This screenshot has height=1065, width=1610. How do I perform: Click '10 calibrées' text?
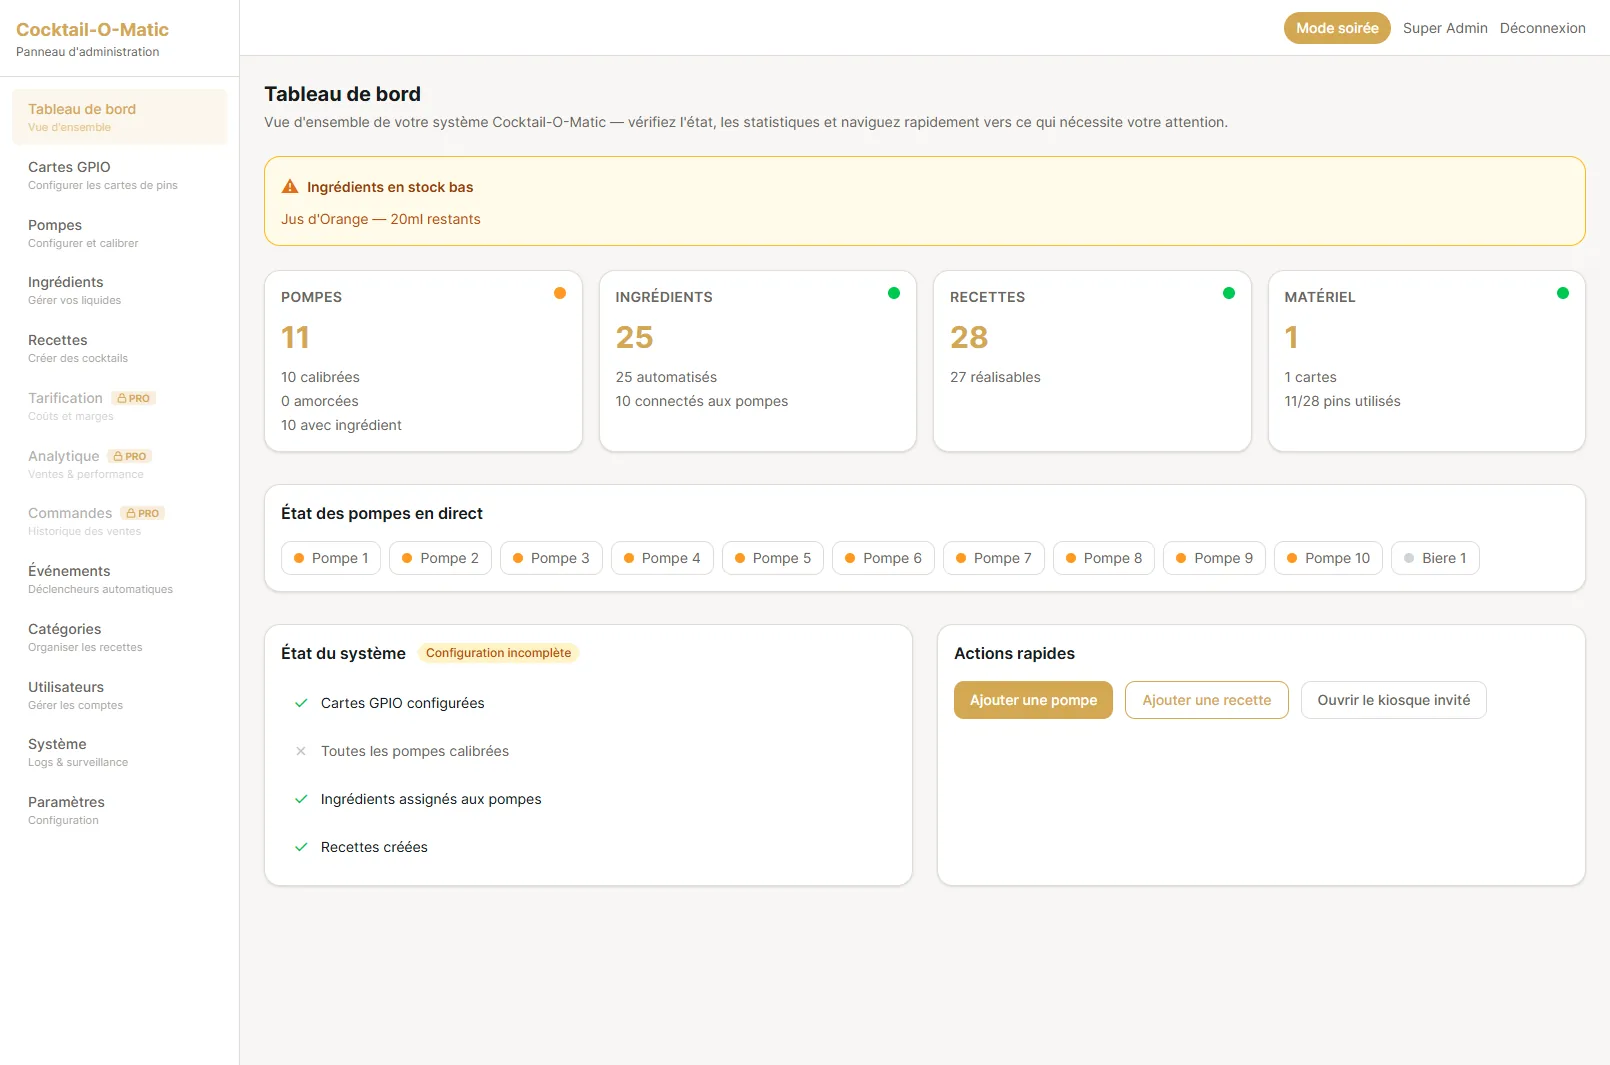click(320, 377)
